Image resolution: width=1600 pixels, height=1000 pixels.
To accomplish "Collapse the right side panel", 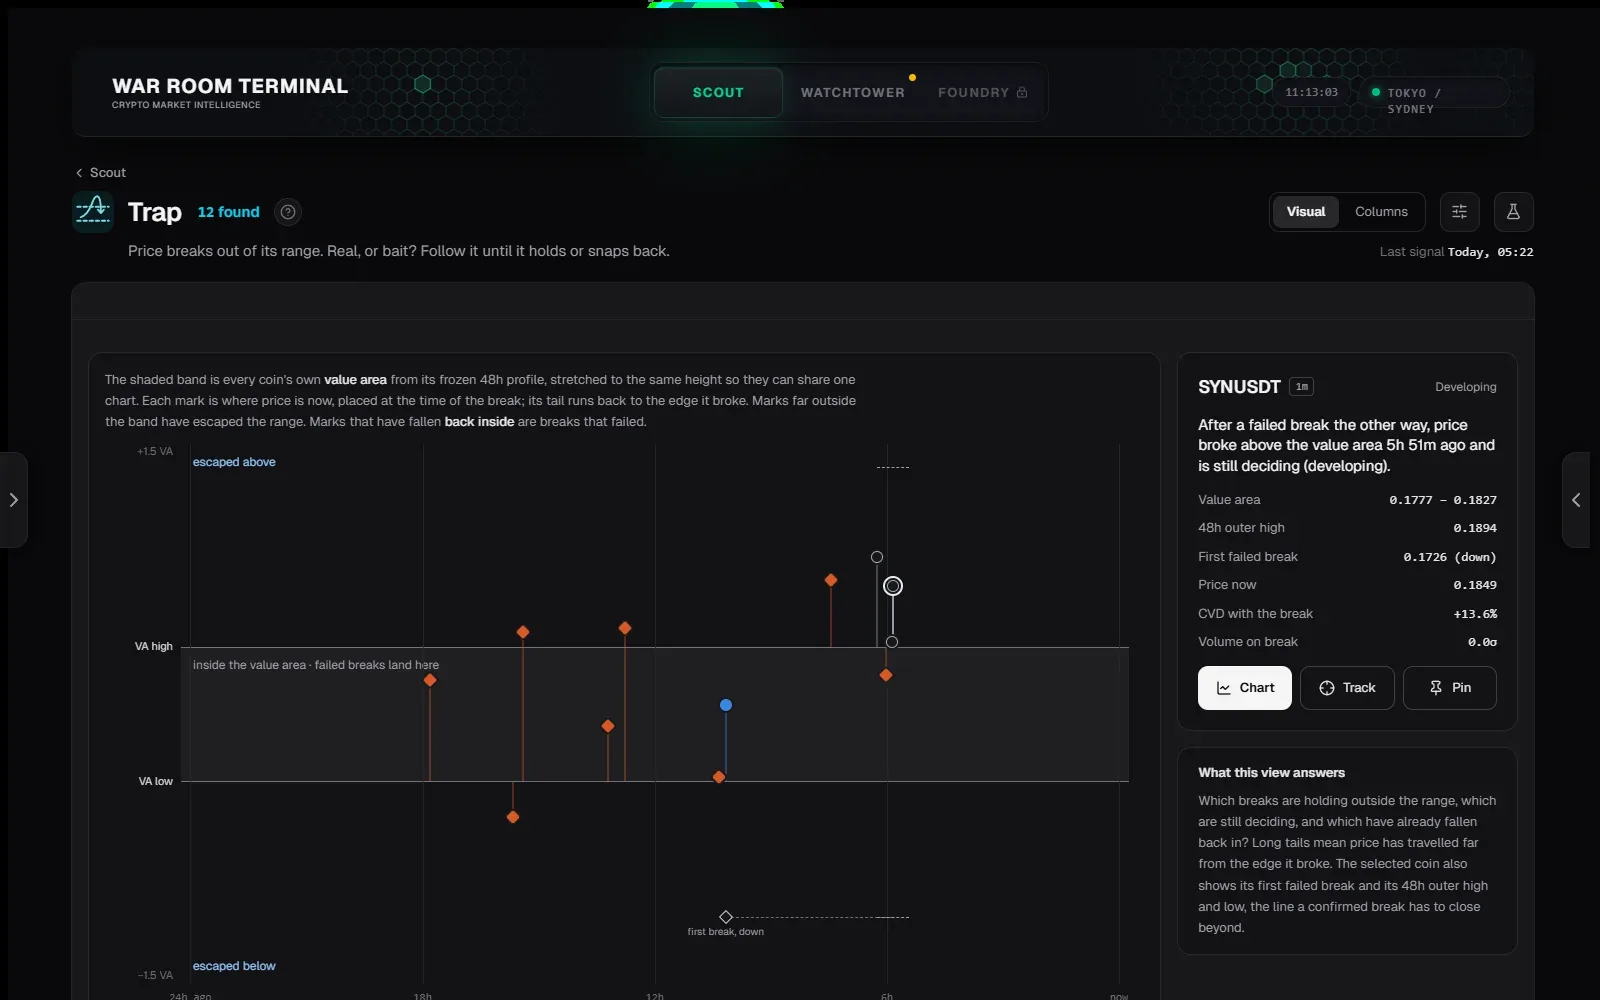I will tap(1577, 500).
